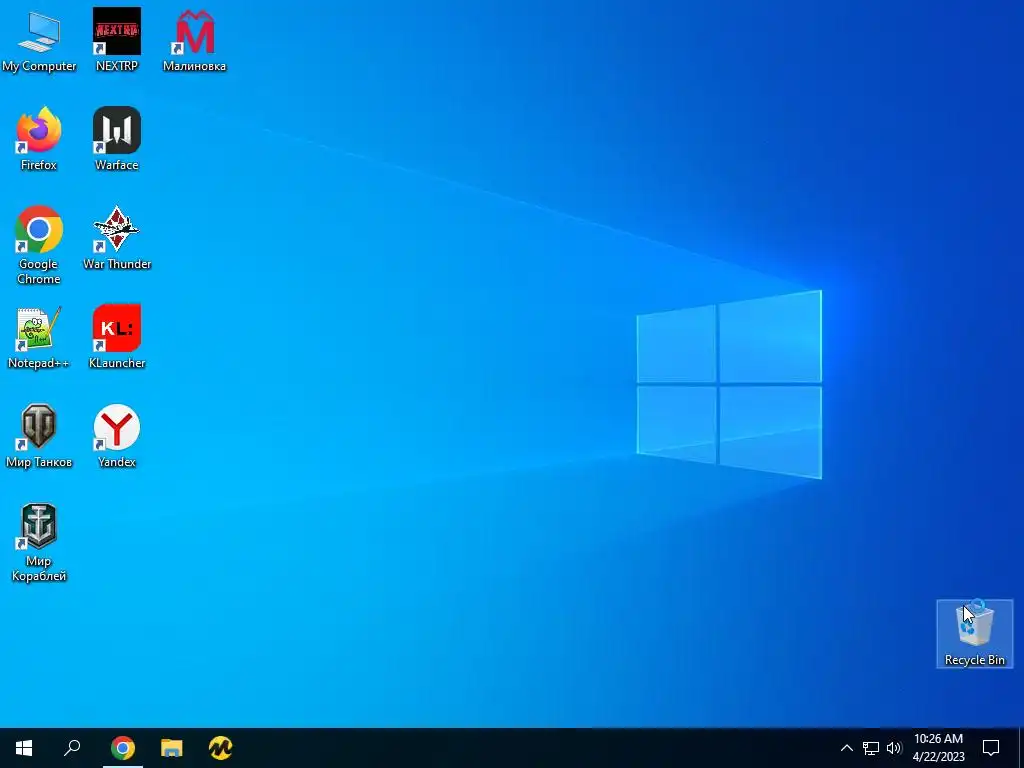Viewport: 1024px width, 768px height.
Task: Select the Google Chrome desktop icon
Action: (39, 245)
